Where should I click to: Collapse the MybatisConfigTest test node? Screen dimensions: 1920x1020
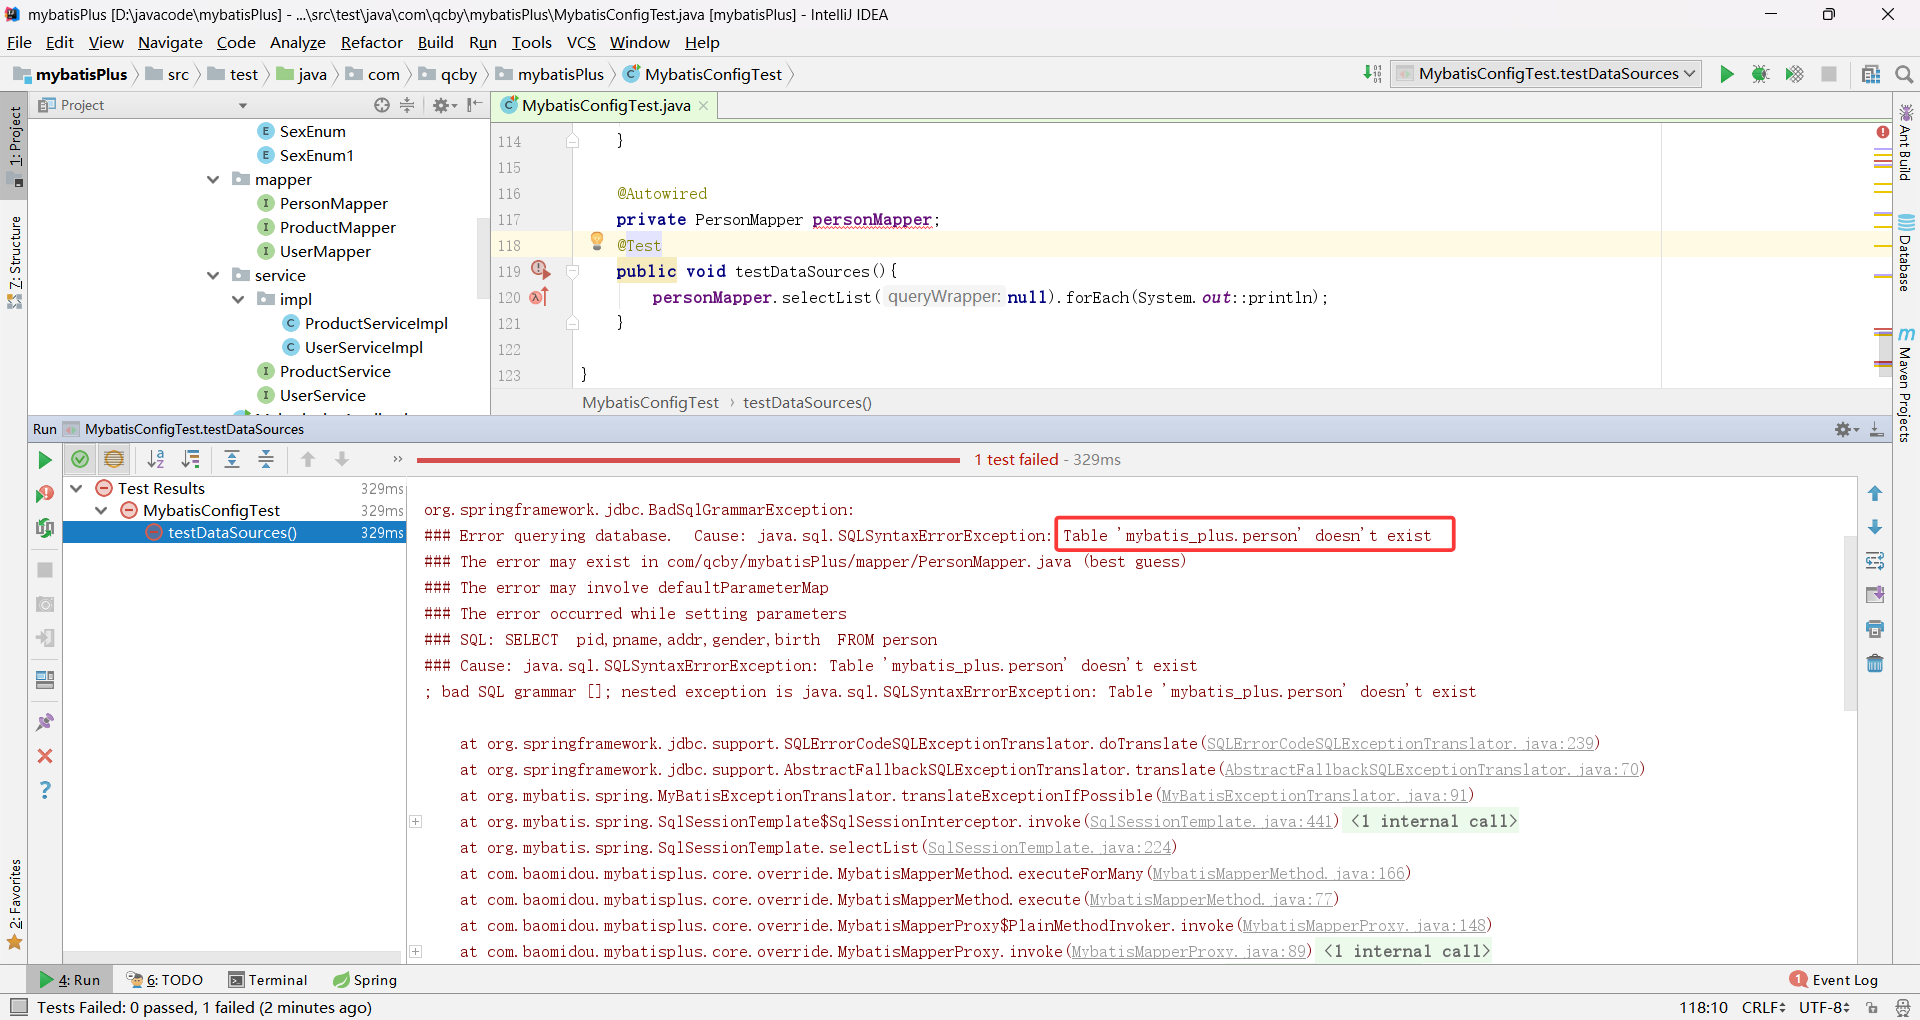(x=101, y=510)
